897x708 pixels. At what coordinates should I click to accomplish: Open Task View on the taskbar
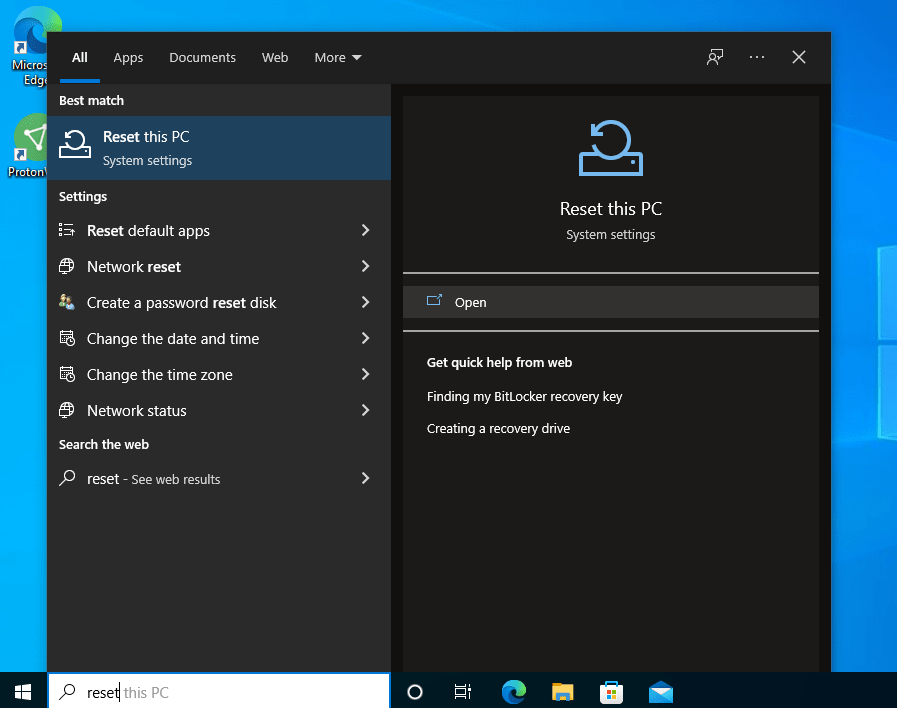pyautogui.click(x=463, y=691)
